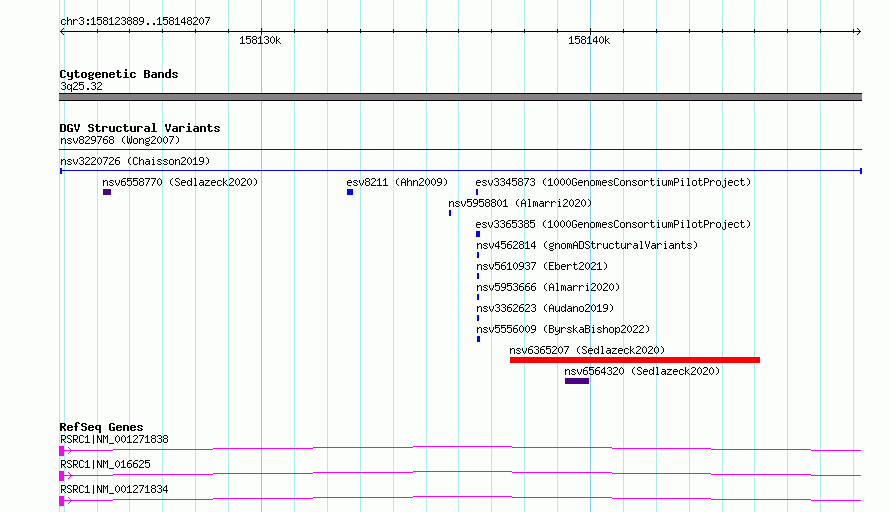Select the nsv6558770 purple variant block
Viewport: 890px width, 512px height.
tap(107, 192)
